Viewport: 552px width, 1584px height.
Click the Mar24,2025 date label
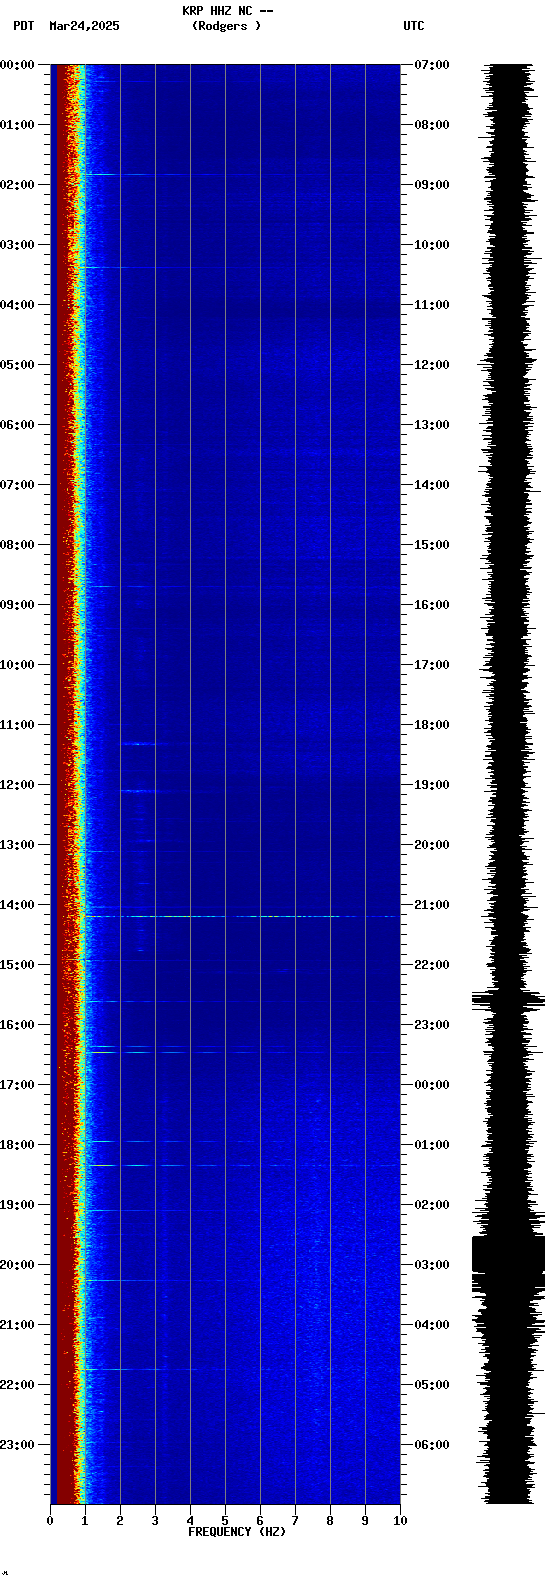84,26
